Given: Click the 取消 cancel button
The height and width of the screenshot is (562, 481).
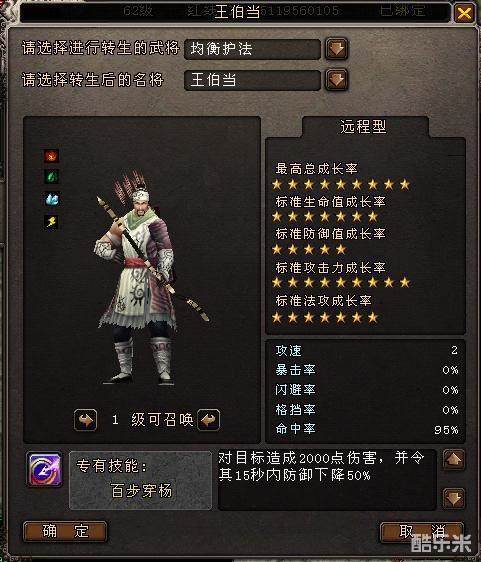Looking at the screenshot, I should [x=422, y=532].
